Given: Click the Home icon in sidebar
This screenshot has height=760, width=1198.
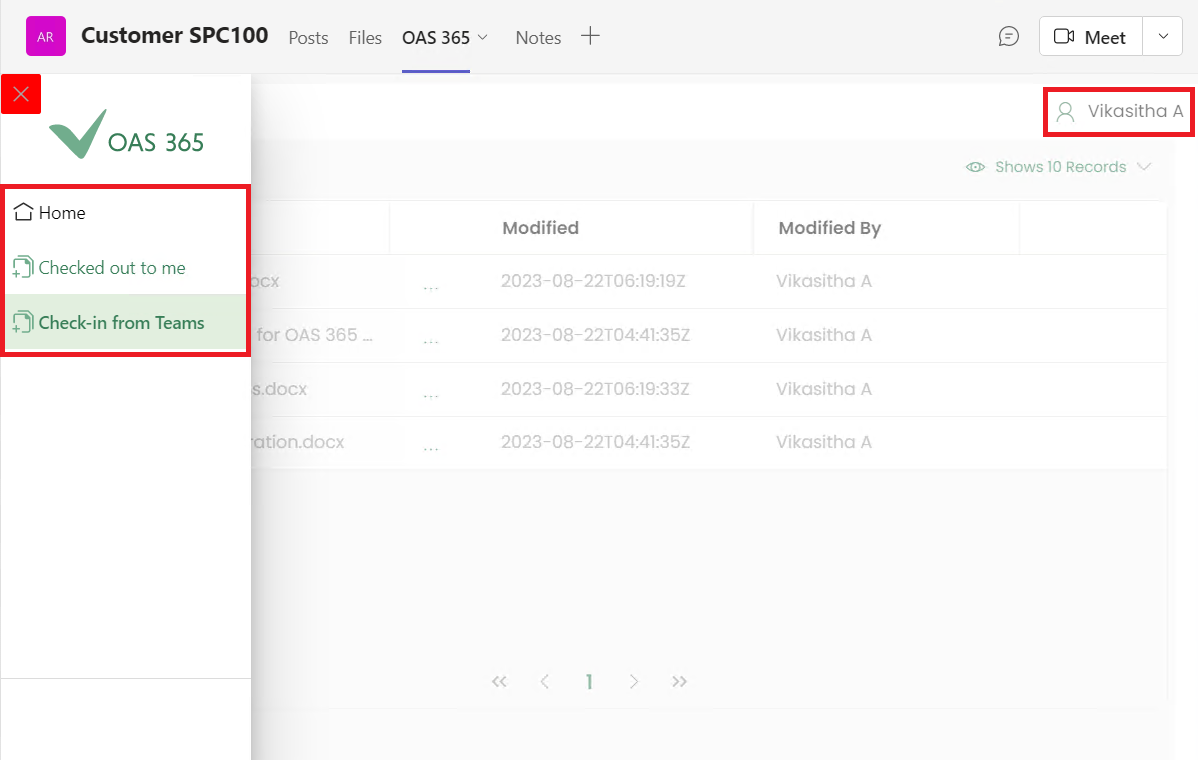Looking at the screenshot, I should [x=23, y=212].
